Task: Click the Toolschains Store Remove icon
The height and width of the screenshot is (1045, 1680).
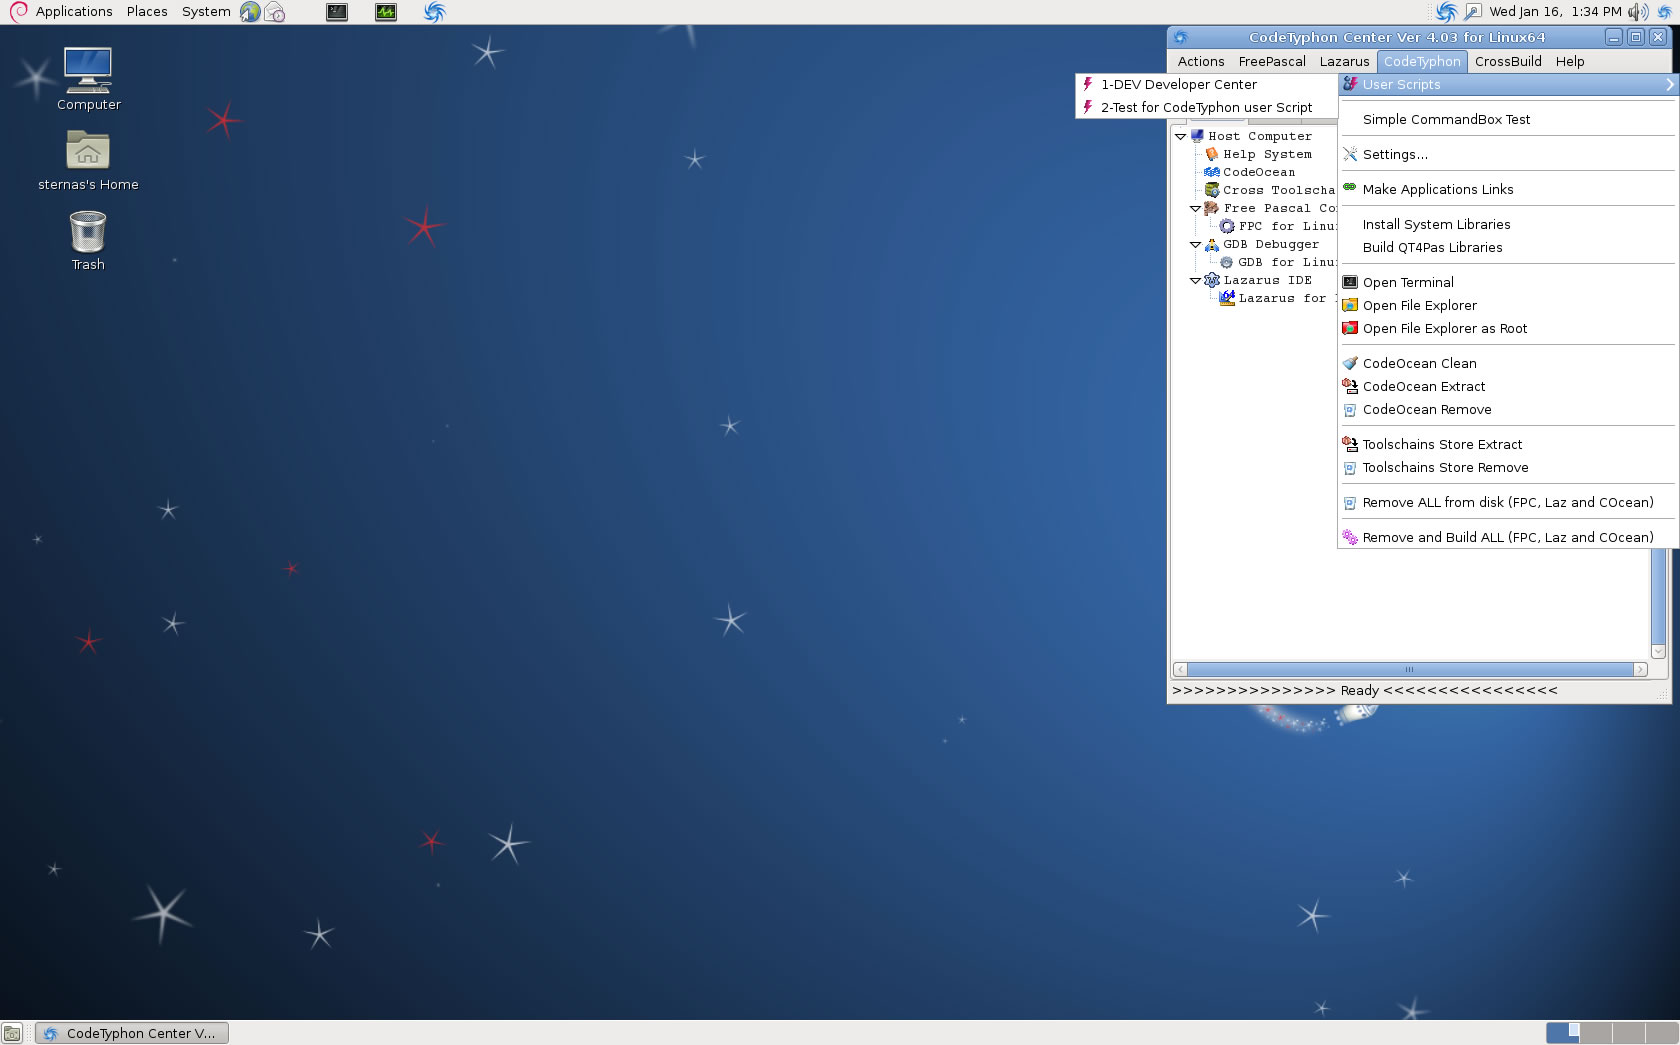Action: tap(1350, 468)
